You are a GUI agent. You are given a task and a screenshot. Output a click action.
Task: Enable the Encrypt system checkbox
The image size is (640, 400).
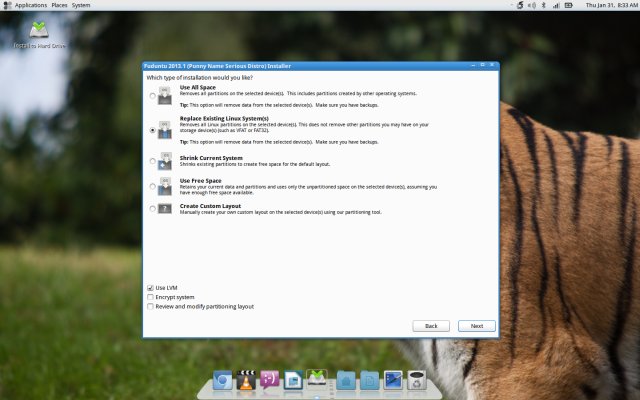click(151, 297)
